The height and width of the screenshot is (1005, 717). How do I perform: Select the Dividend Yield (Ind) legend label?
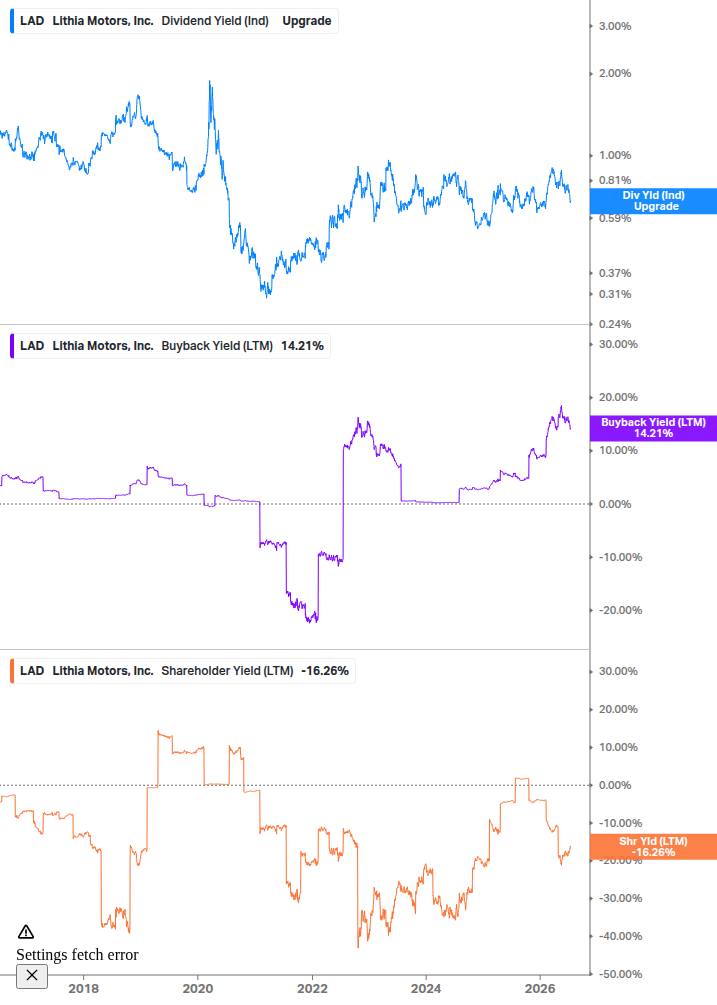coord(215,21)
